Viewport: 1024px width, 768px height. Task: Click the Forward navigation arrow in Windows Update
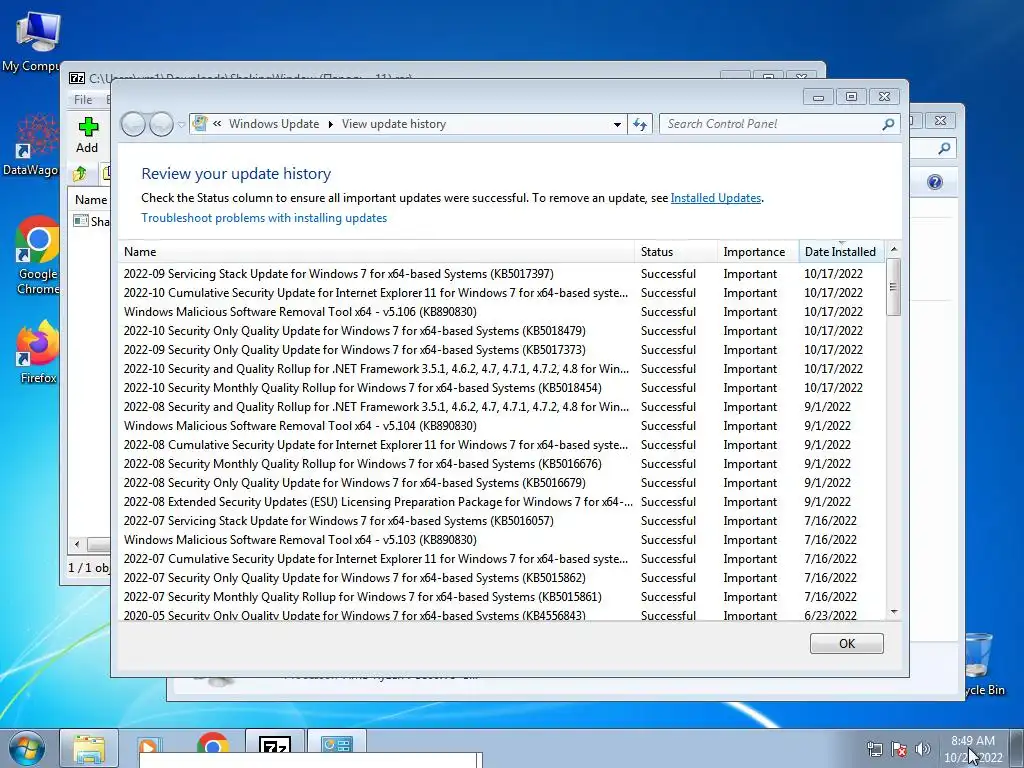coord(161,124)
